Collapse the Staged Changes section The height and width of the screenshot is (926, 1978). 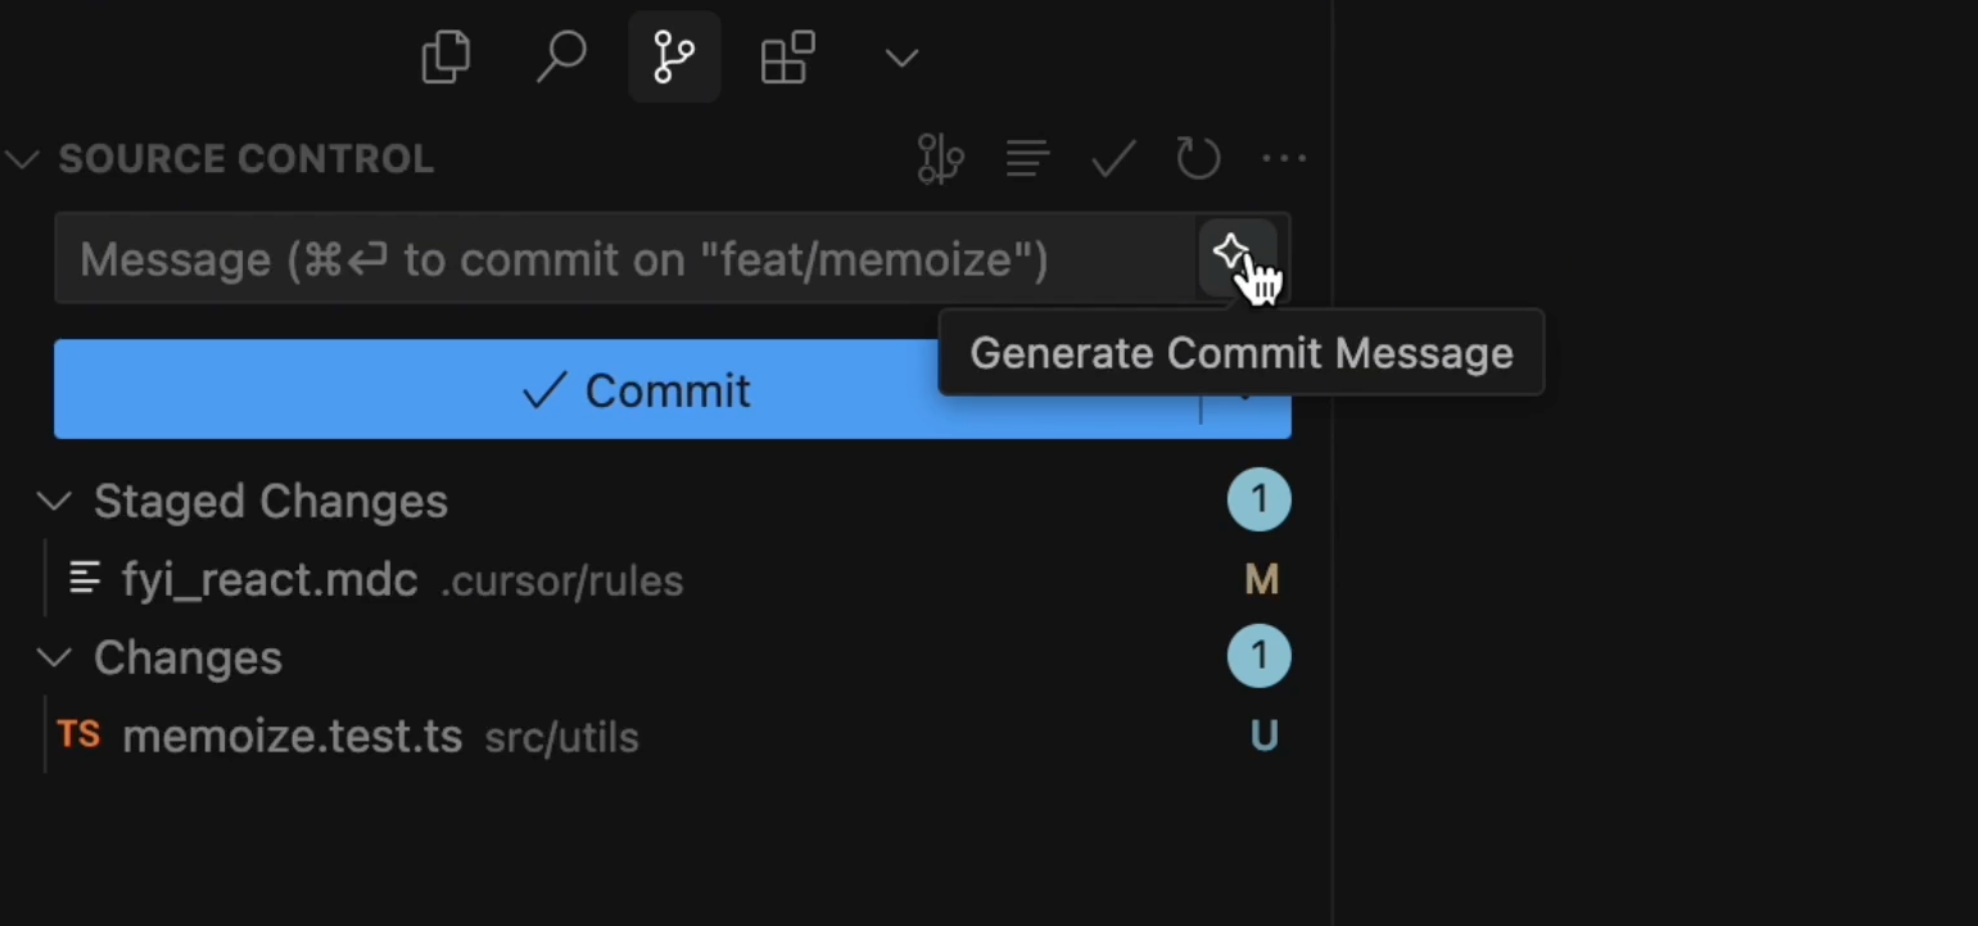(55, 501)
